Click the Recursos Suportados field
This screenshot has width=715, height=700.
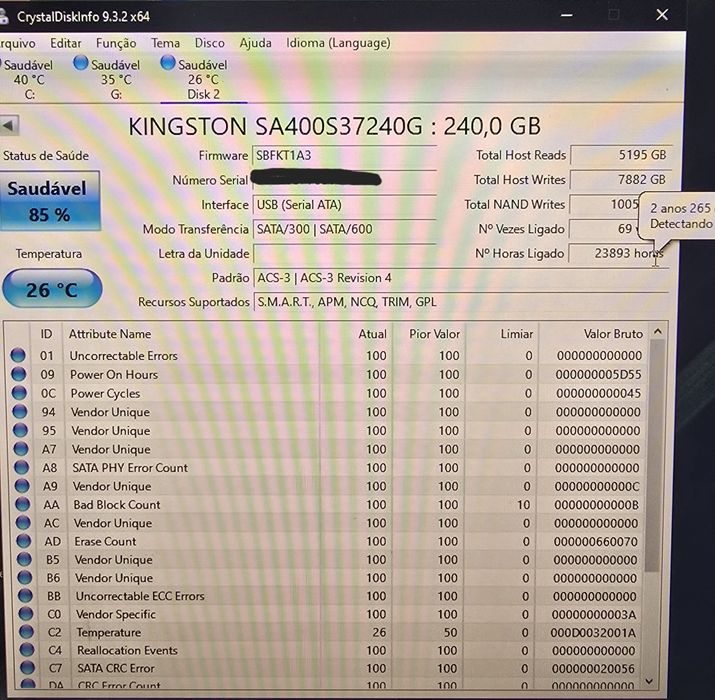click(x=461, y=302)
